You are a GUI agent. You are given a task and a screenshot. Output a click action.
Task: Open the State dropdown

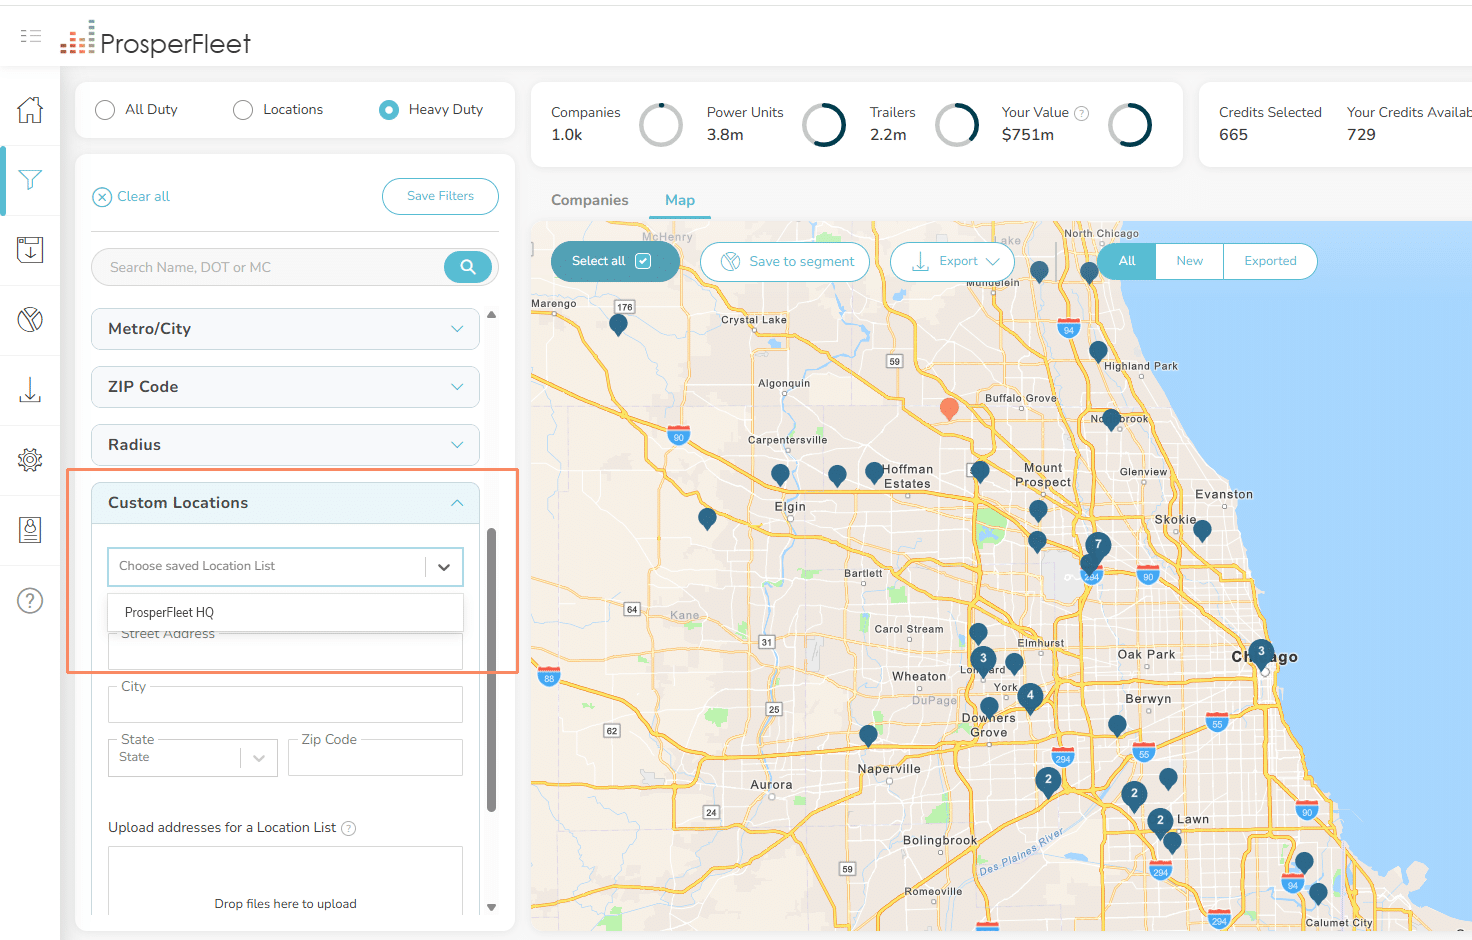pyautogui.click(x=192, y=757)
